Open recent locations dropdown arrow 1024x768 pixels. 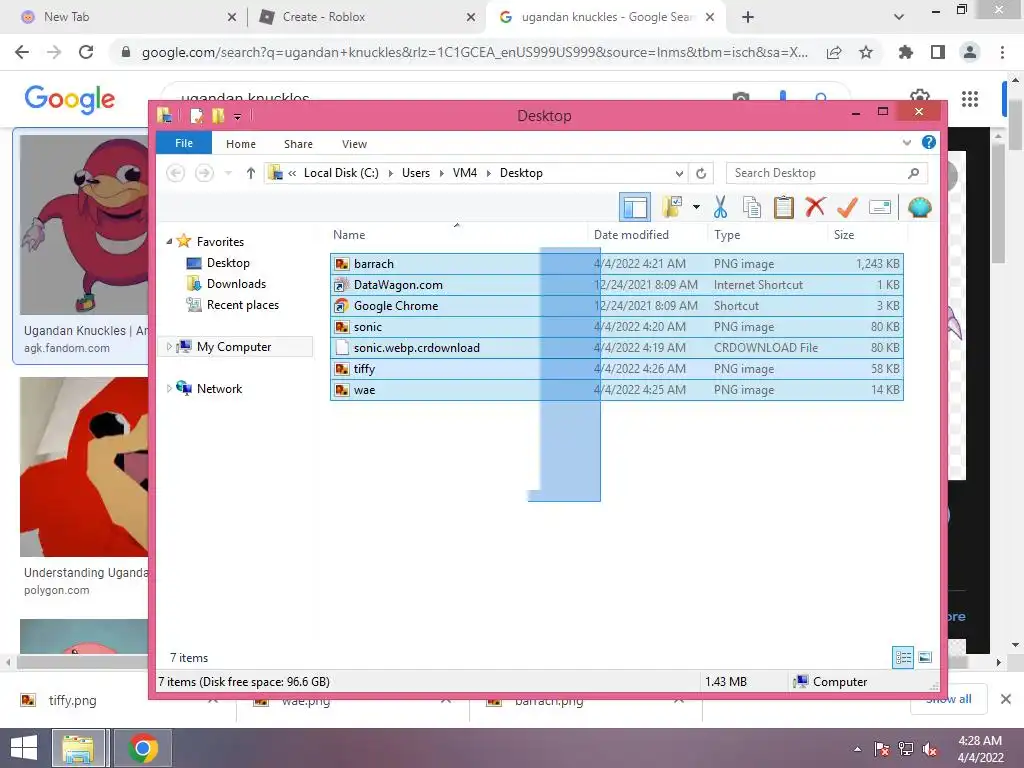click(228, 173)
